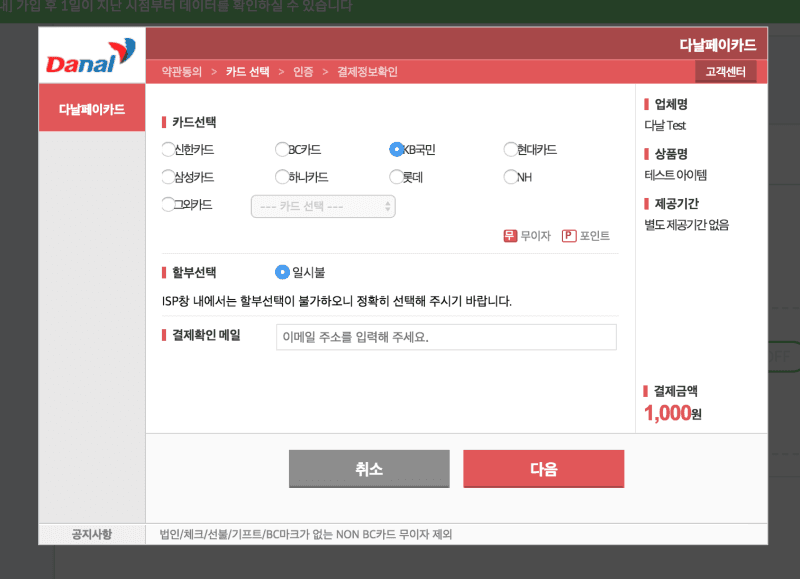Select the 롯데 radio button
The height and width of the screenshot is (579, 800).
coord(396,177)
